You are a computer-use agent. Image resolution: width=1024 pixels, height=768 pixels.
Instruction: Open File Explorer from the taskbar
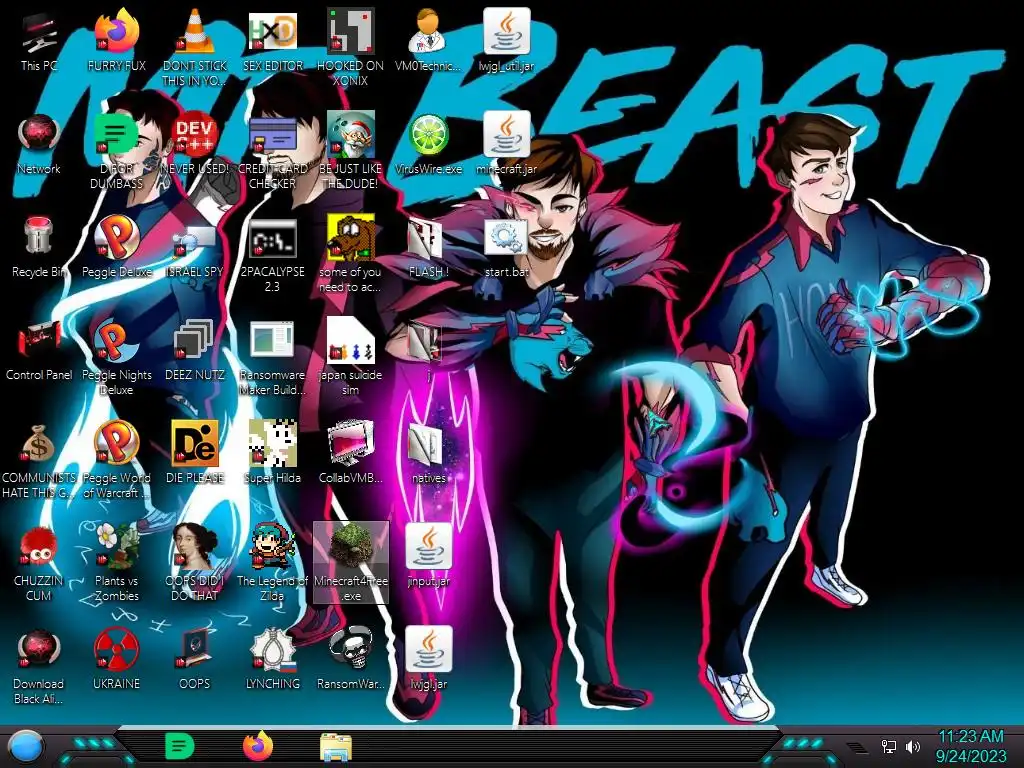(336, 746)
